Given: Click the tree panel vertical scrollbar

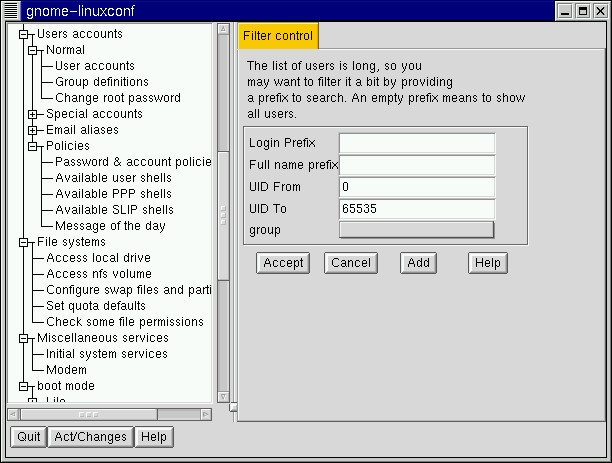Looking at the screenshot, I should point(224,200).
